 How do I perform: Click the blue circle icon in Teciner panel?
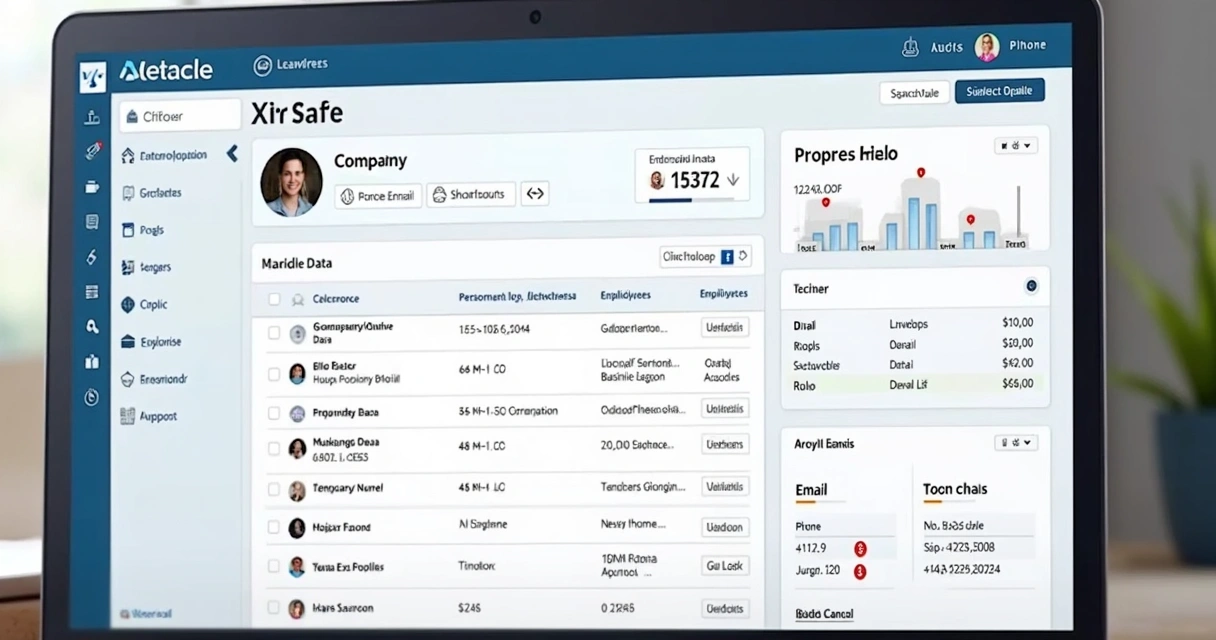pos(1031,286)
